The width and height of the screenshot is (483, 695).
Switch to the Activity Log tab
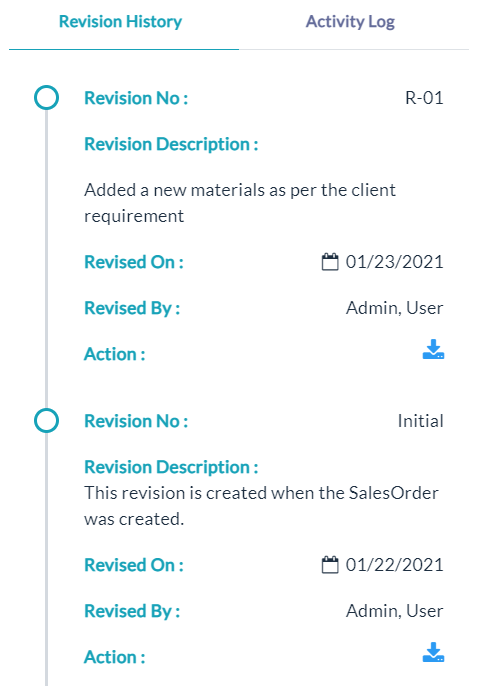coord(350,22)
